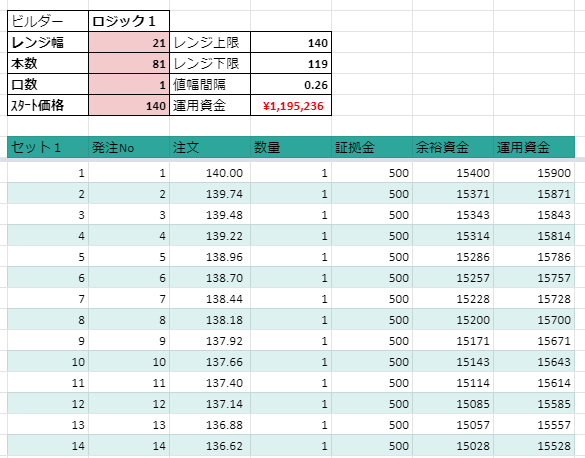Select the レンジ上限 value cell 140
585x458 pixels.
tap(291, 42)
